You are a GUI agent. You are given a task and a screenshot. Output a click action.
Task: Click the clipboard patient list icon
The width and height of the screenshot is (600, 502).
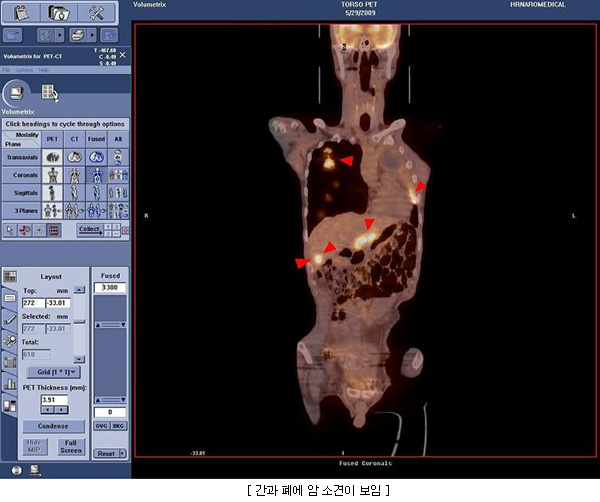(x=22, y=13)
